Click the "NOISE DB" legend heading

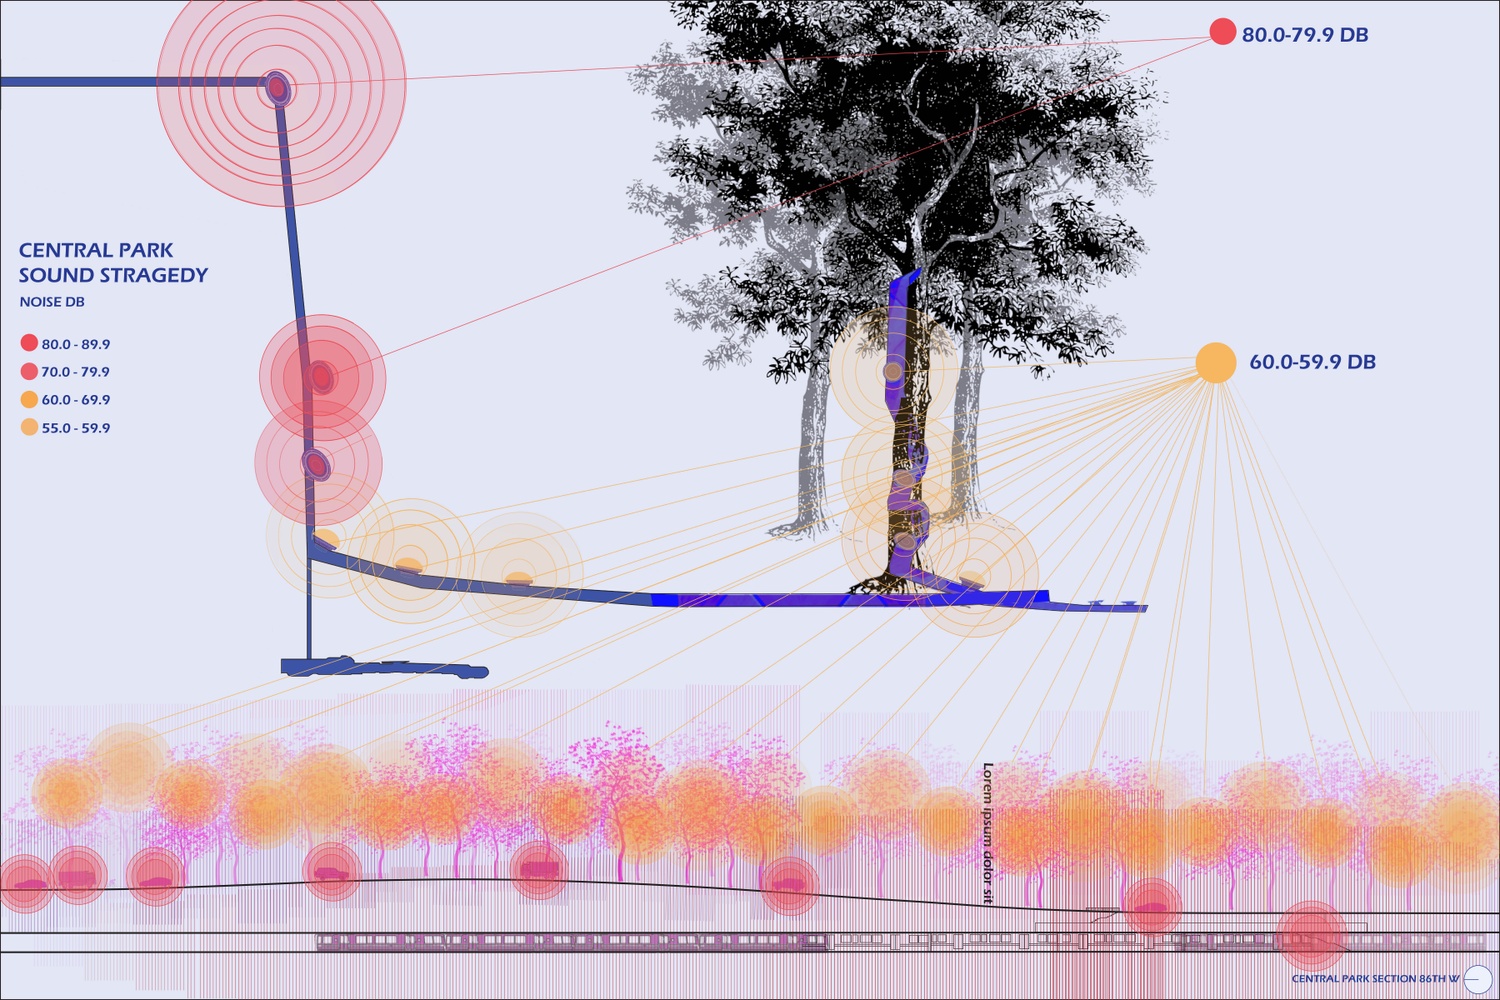pyautogui.click(x=52, y=302)
